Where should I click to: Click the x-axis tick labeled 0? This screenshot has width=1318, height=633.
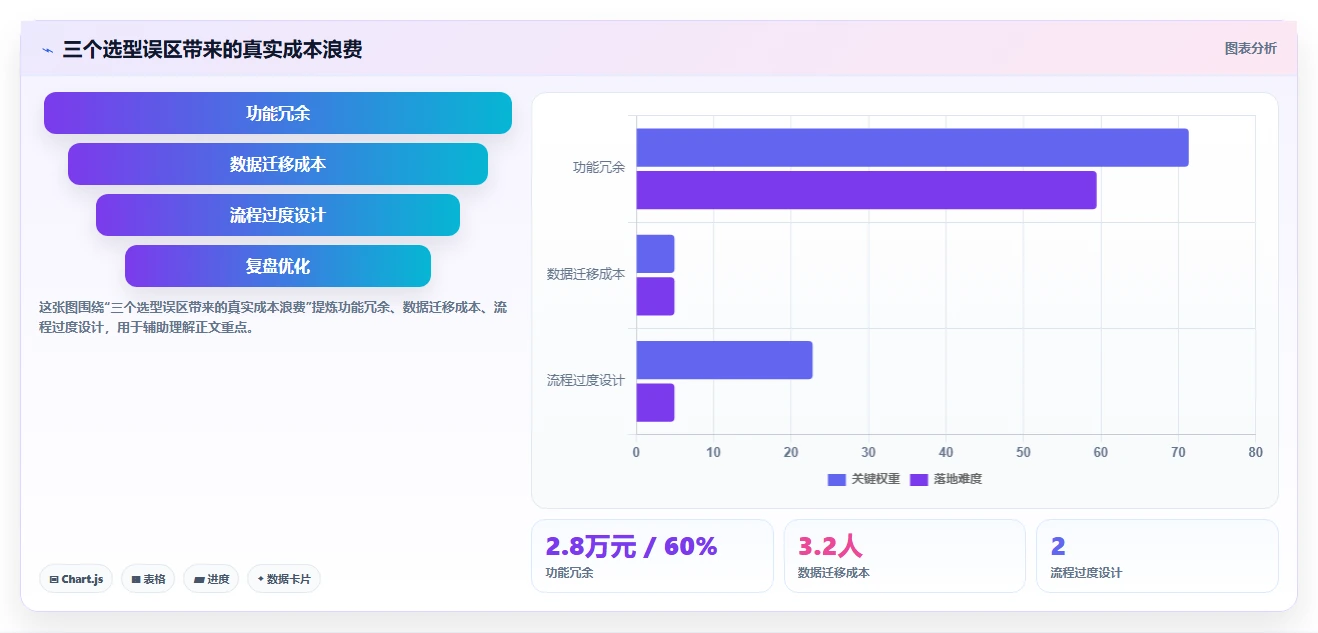[636, 452]
